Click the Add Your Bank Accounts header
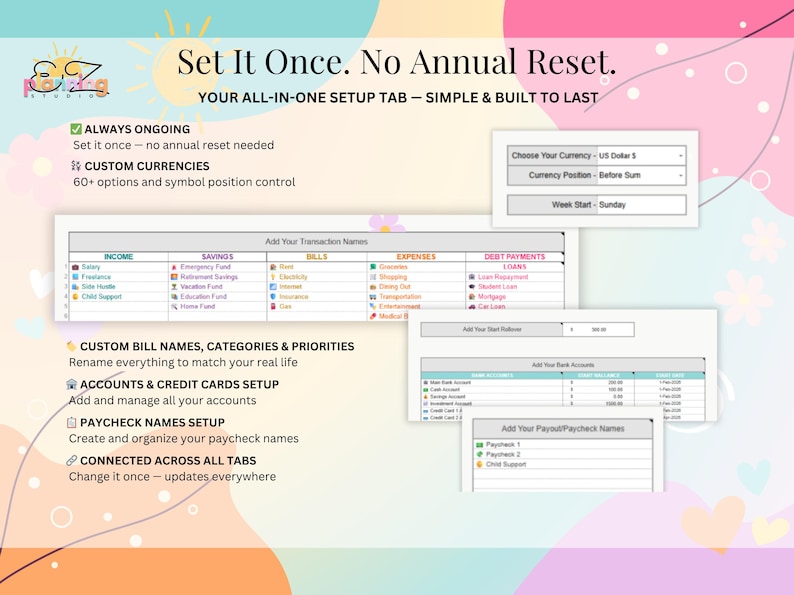 coord(563,365)
